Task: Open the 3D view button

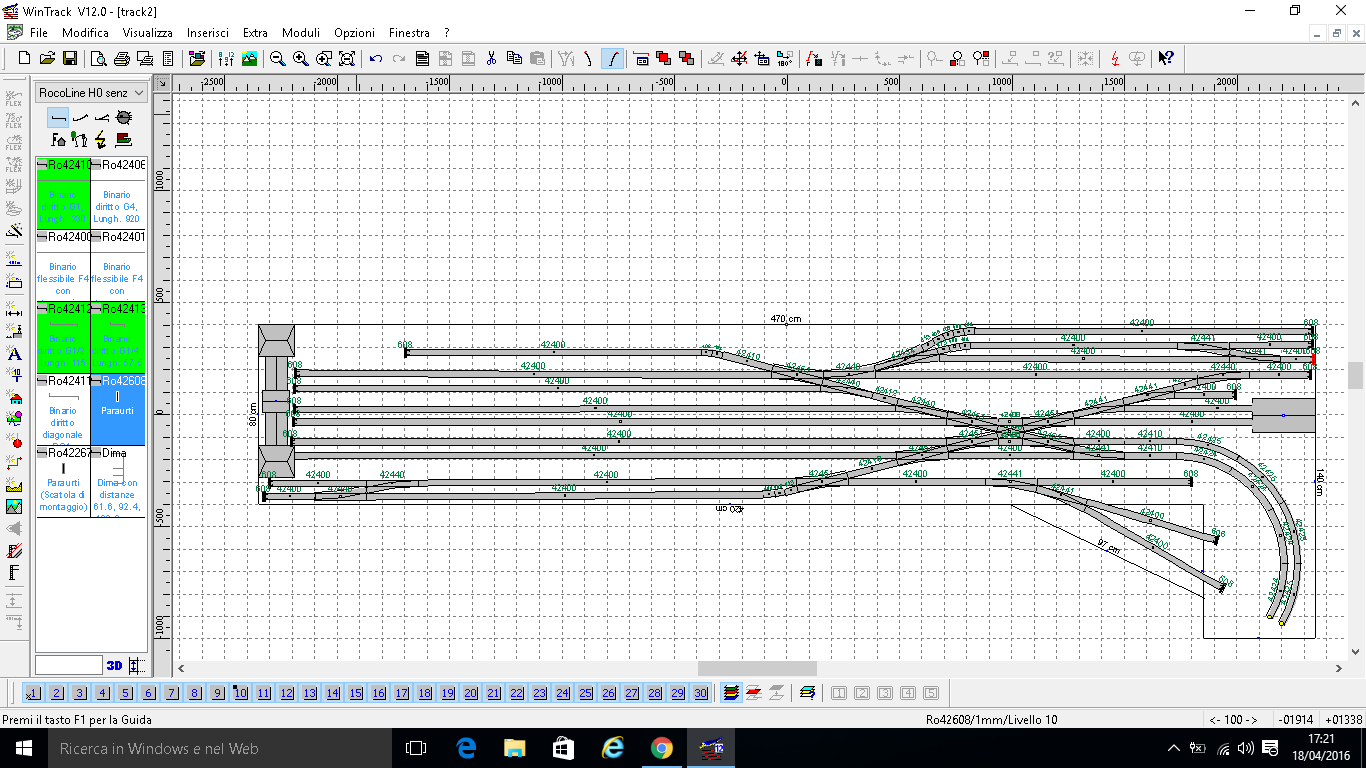Action: click(114, 666)
